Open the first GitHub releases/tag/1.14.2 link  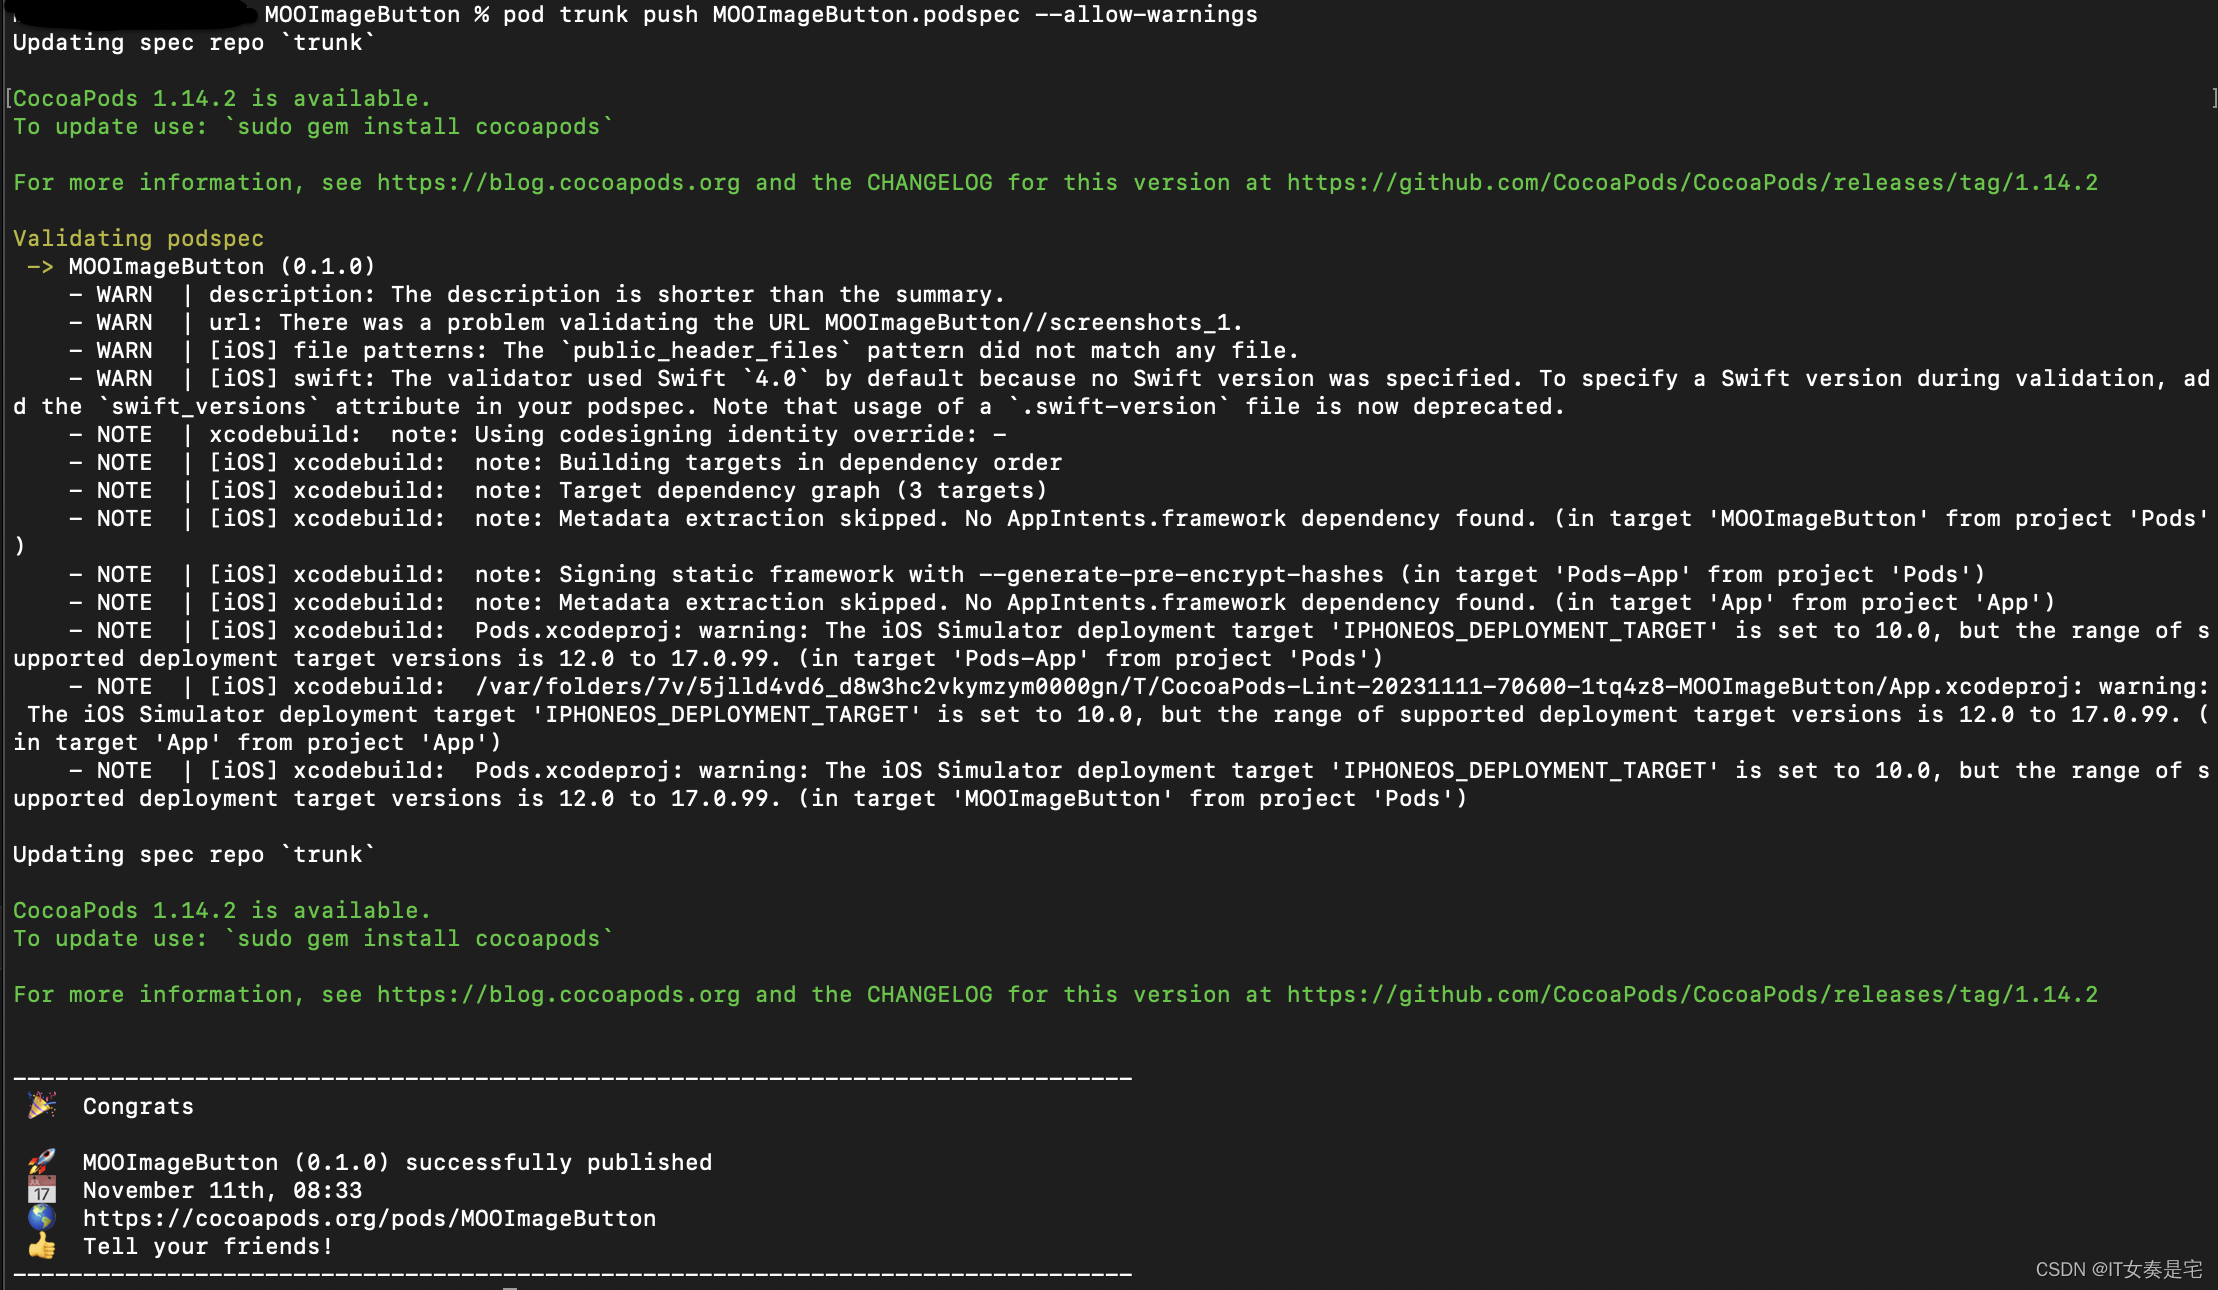click(x=1692, y=182)
